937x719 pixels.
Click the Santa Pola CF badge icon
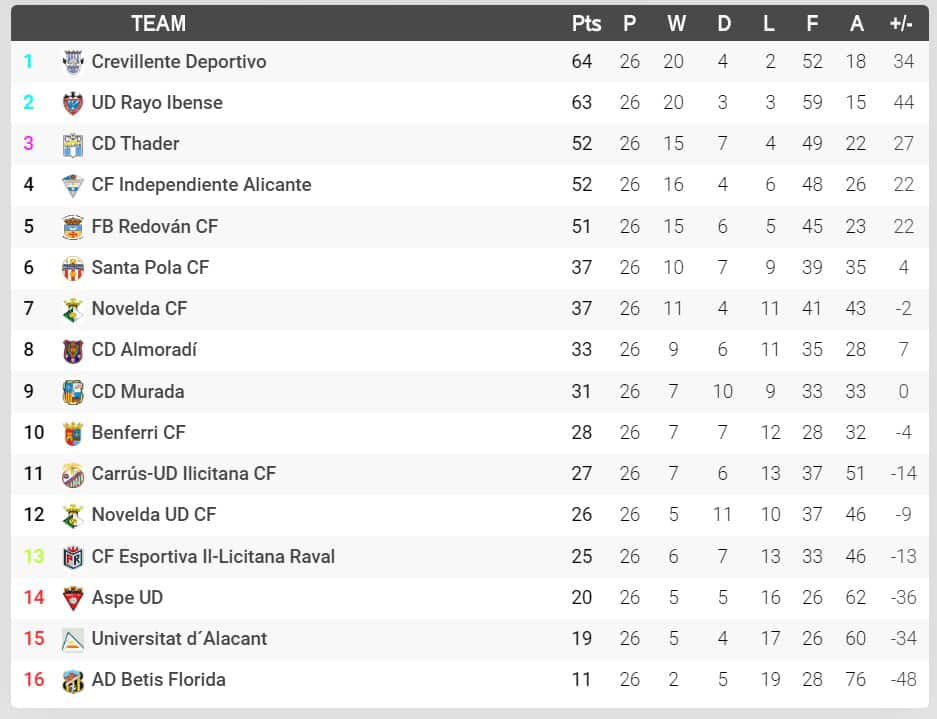(x=73, y=268)
